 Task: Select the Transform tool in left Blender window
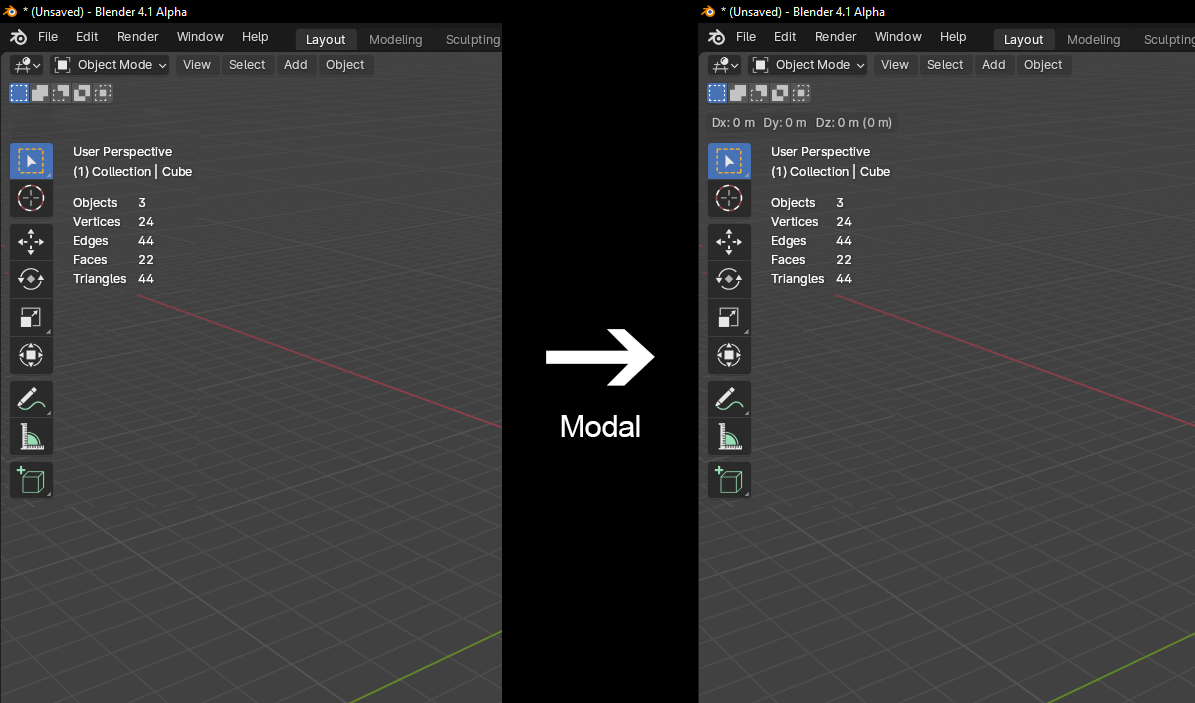(31, 355)
